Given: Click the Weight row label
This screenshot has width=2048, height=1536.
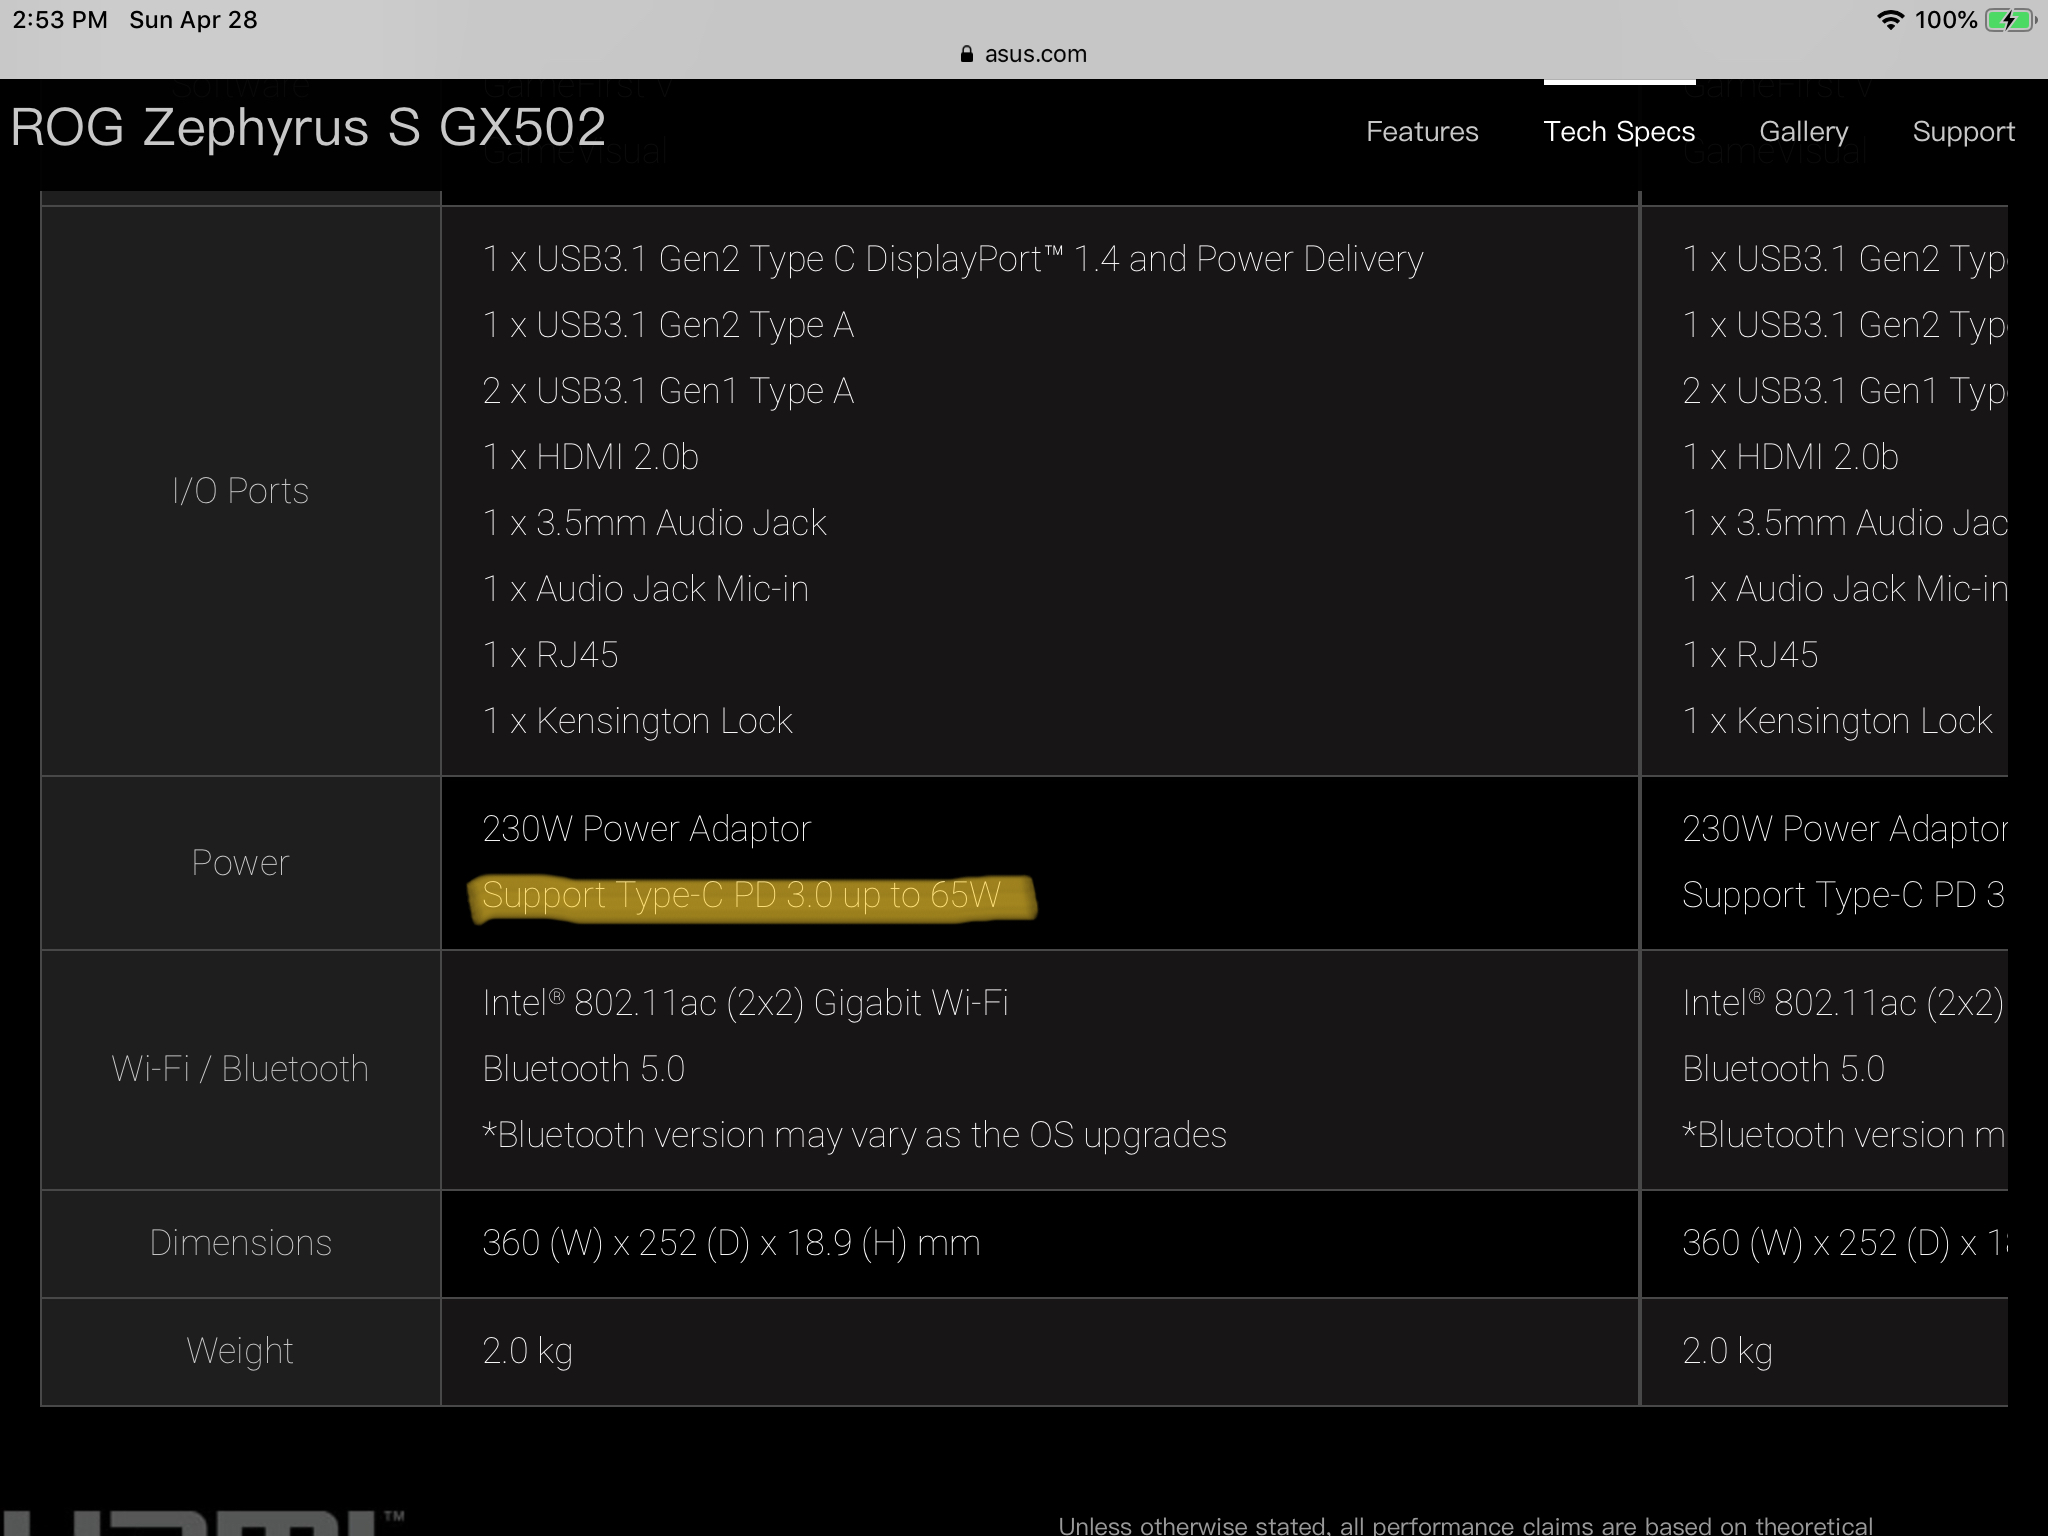Looking at the screenshot, I should pos(240,1351).
